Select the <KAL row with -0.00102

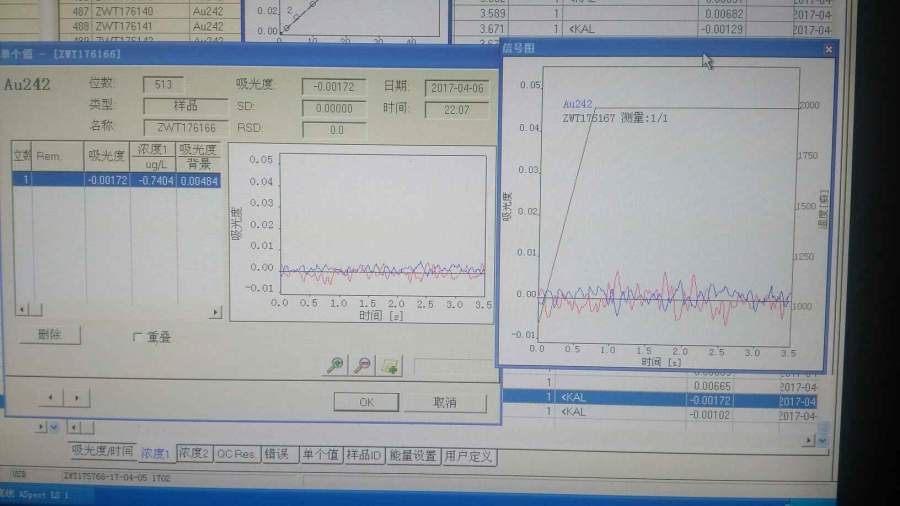(660, 413)
